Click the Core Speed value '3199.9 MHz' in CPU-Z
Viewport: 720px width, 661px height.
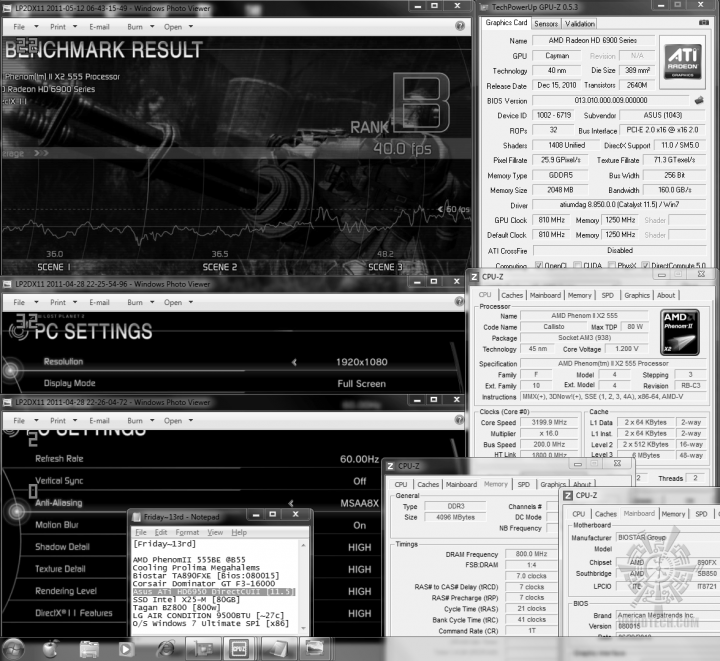coord(549,422)
